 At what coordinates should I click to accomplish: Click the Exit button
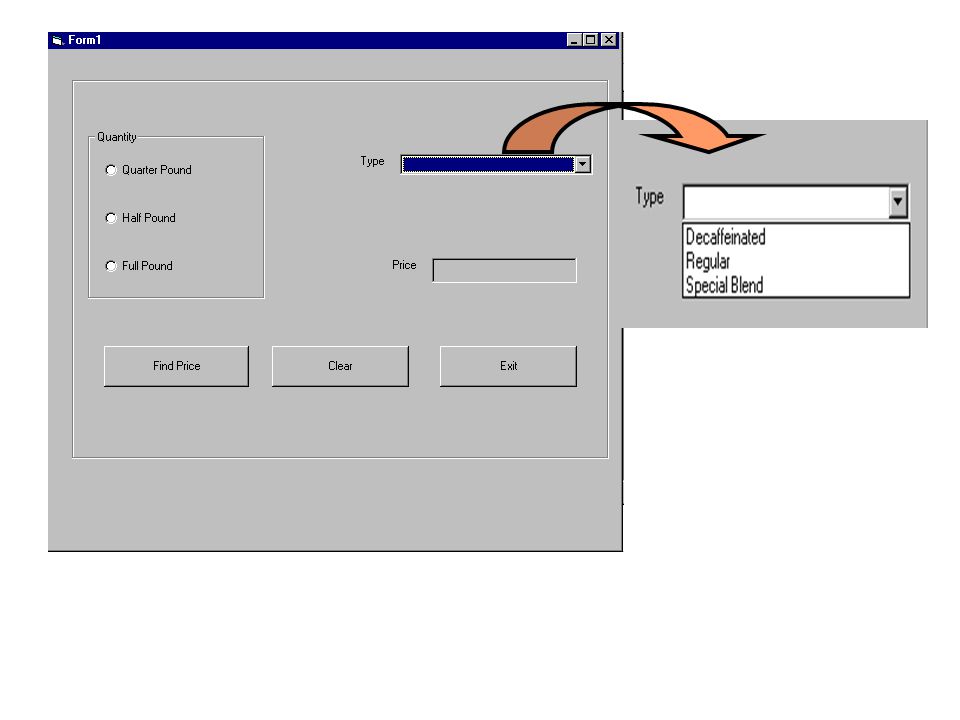[508, 366]
